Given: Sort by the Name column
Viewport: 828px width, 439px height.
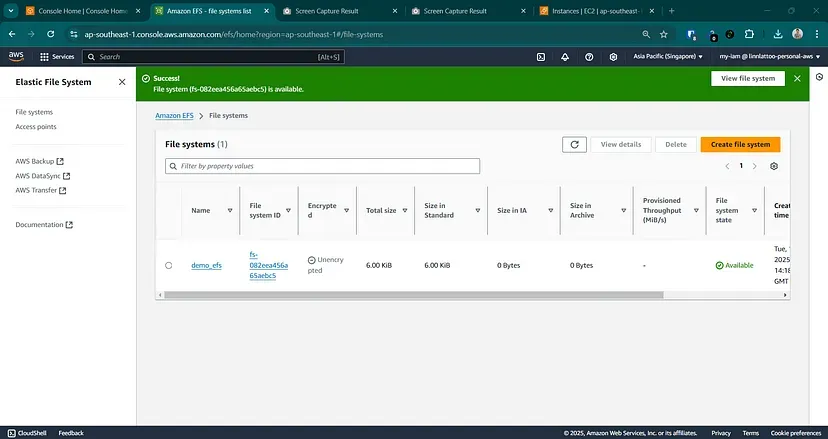Looking at the screenshot, I should (x=230, y=210).
